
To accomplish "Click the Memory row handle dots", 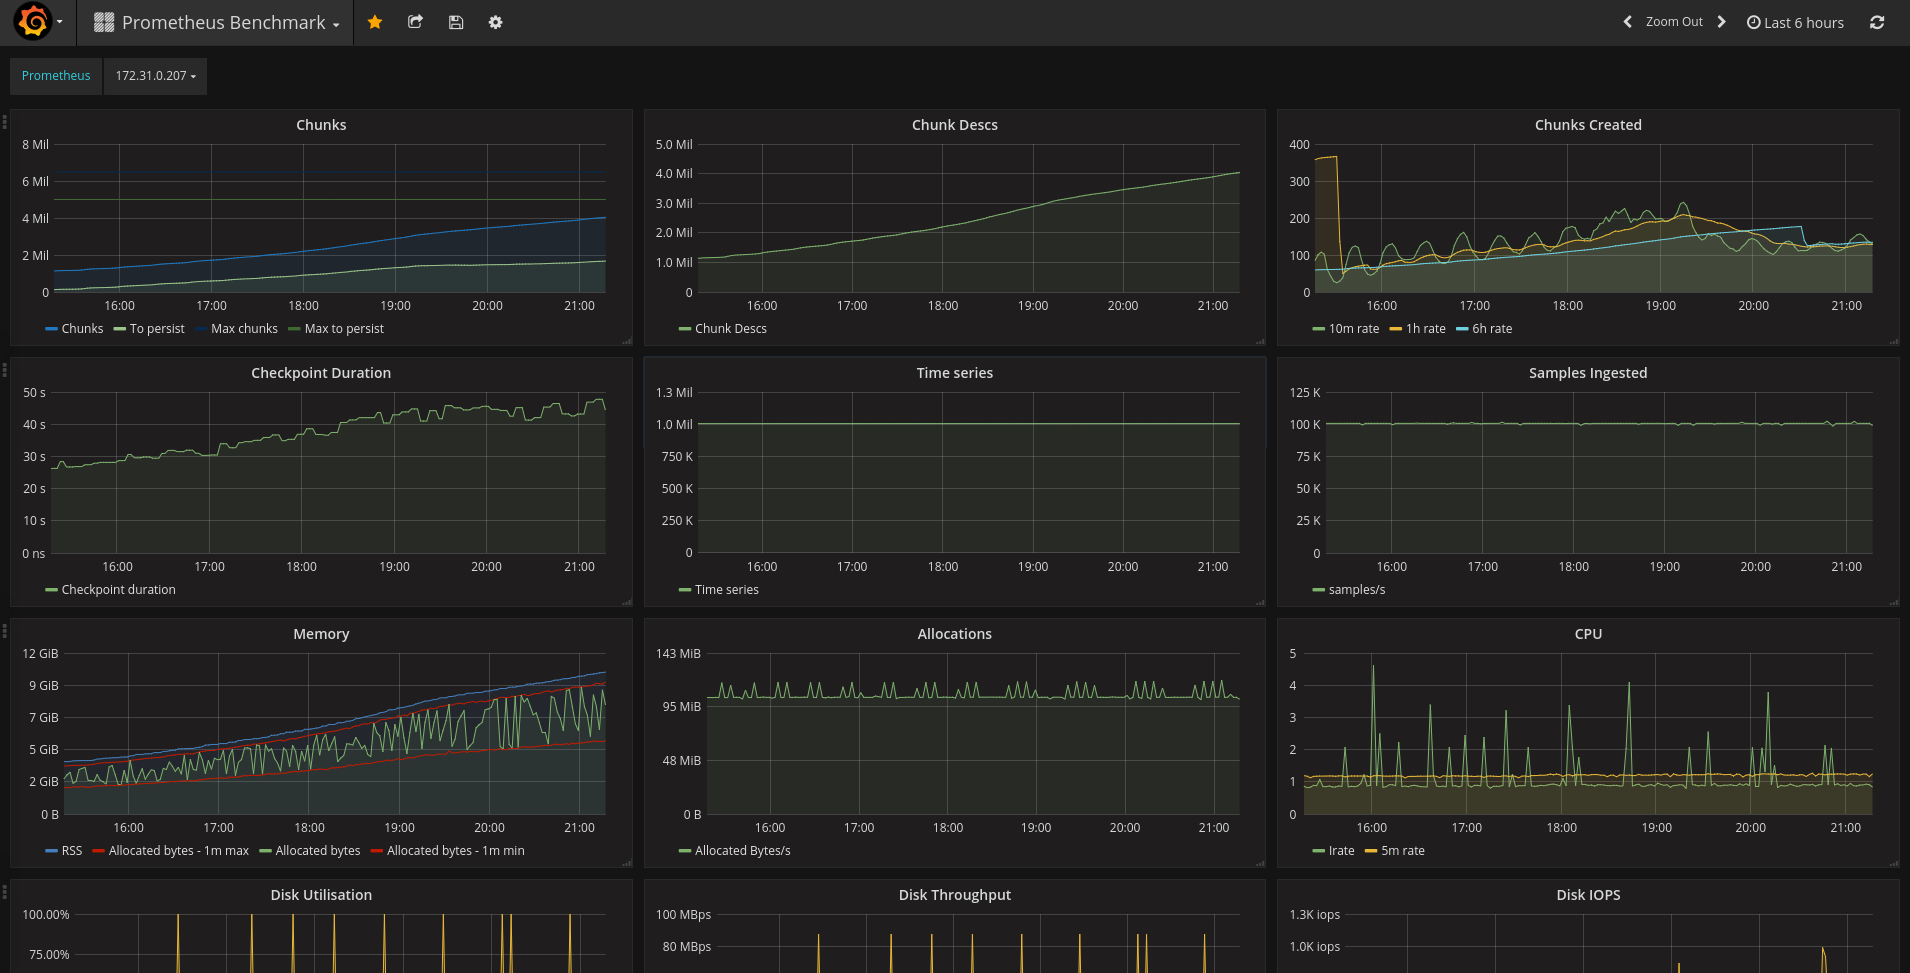I will tap(5, 631).
